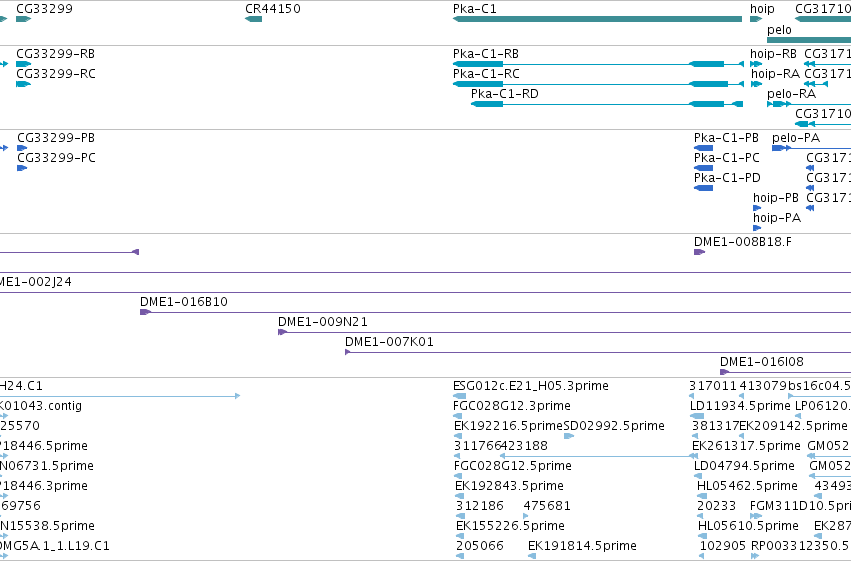Screen dimensions: 851x561
Task: Select transcript Pka-C1-RC
Action: [x=598, y=84]
